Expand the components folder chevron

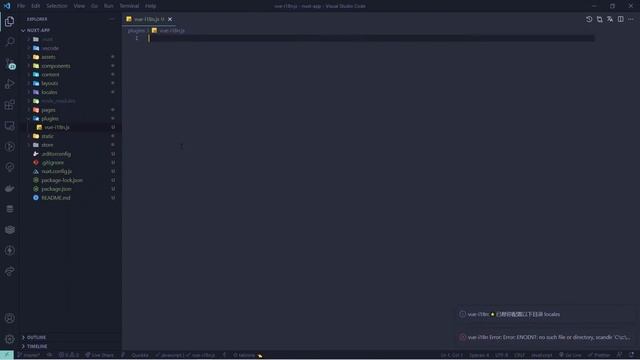click(x=29, y=66)
